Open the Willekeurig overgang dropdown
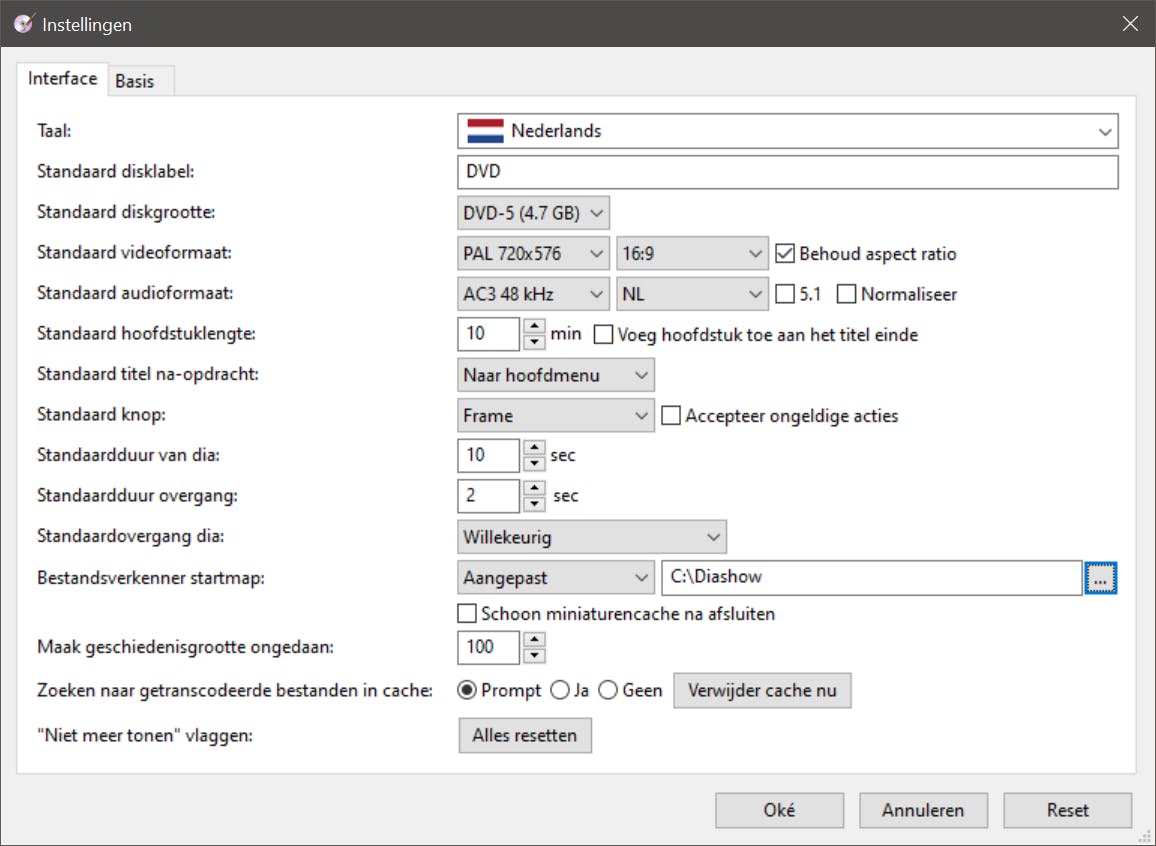 pos(592,537)
